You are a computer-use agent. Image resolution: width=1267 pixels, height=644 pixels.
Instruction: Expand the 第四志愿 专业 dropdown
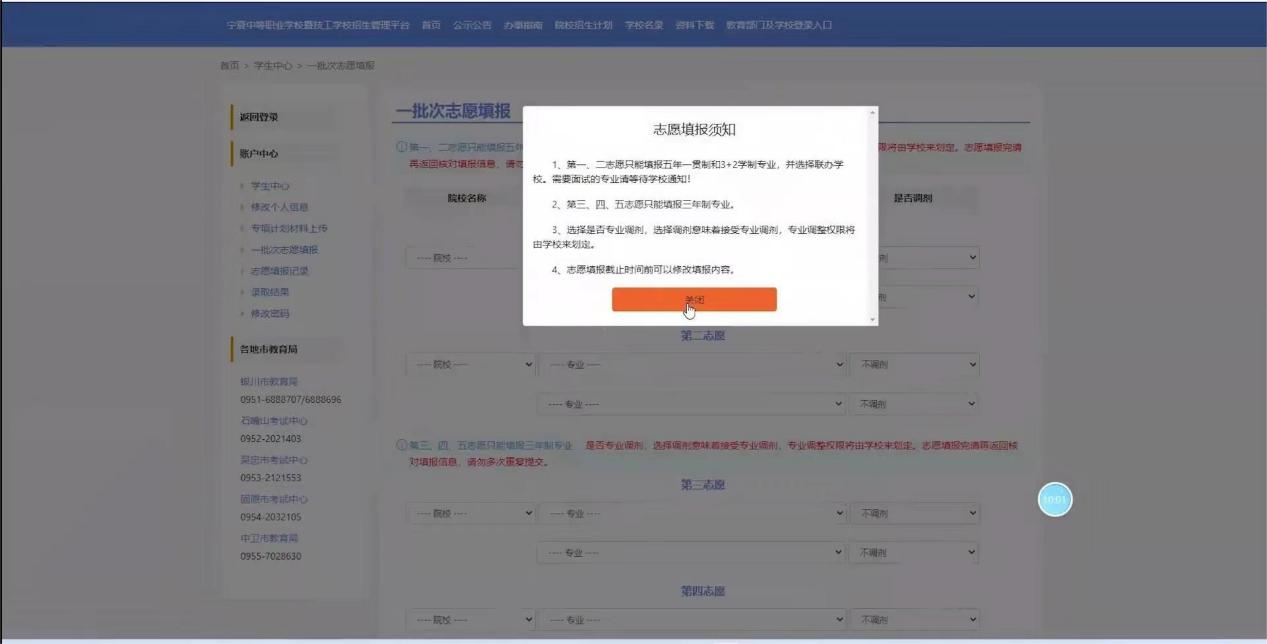pos(693,620)
